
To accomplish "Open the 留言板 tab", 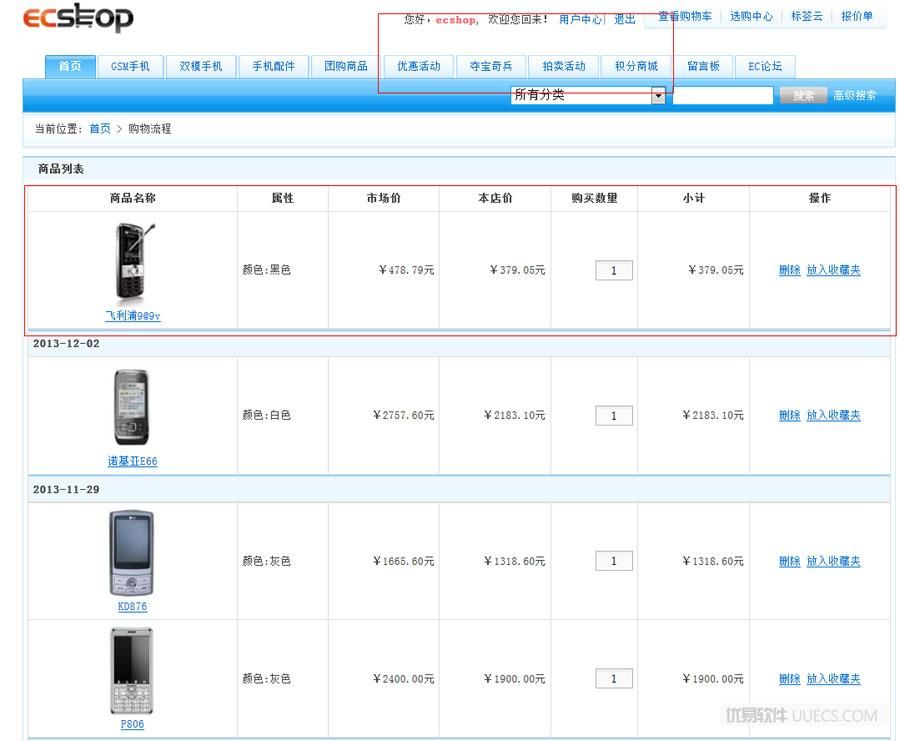I will tap(703, 67).
